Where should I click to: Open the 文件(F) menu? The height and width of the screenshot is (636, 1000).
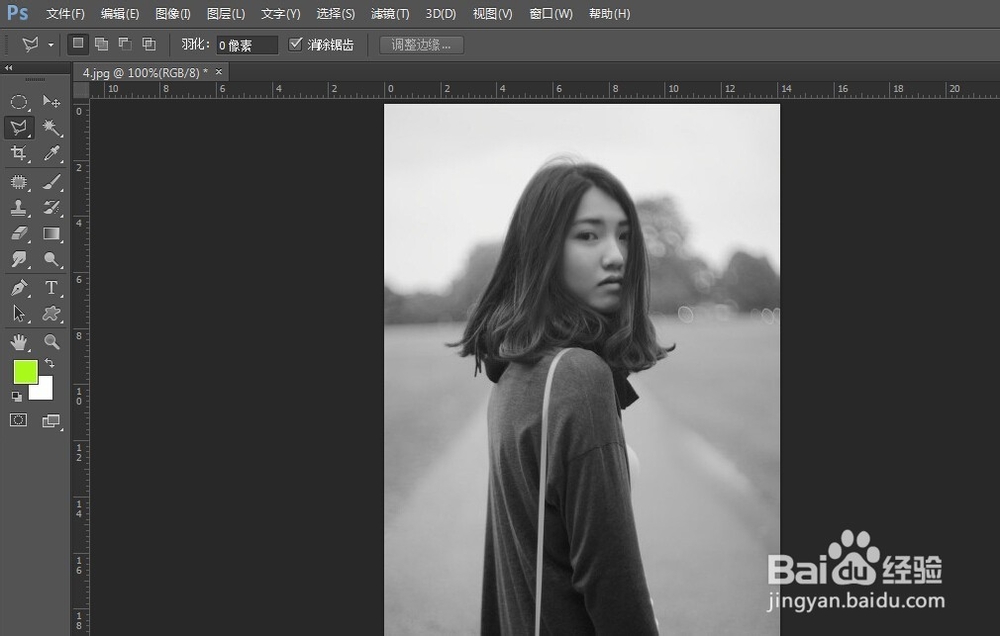[x=65, y=13]
